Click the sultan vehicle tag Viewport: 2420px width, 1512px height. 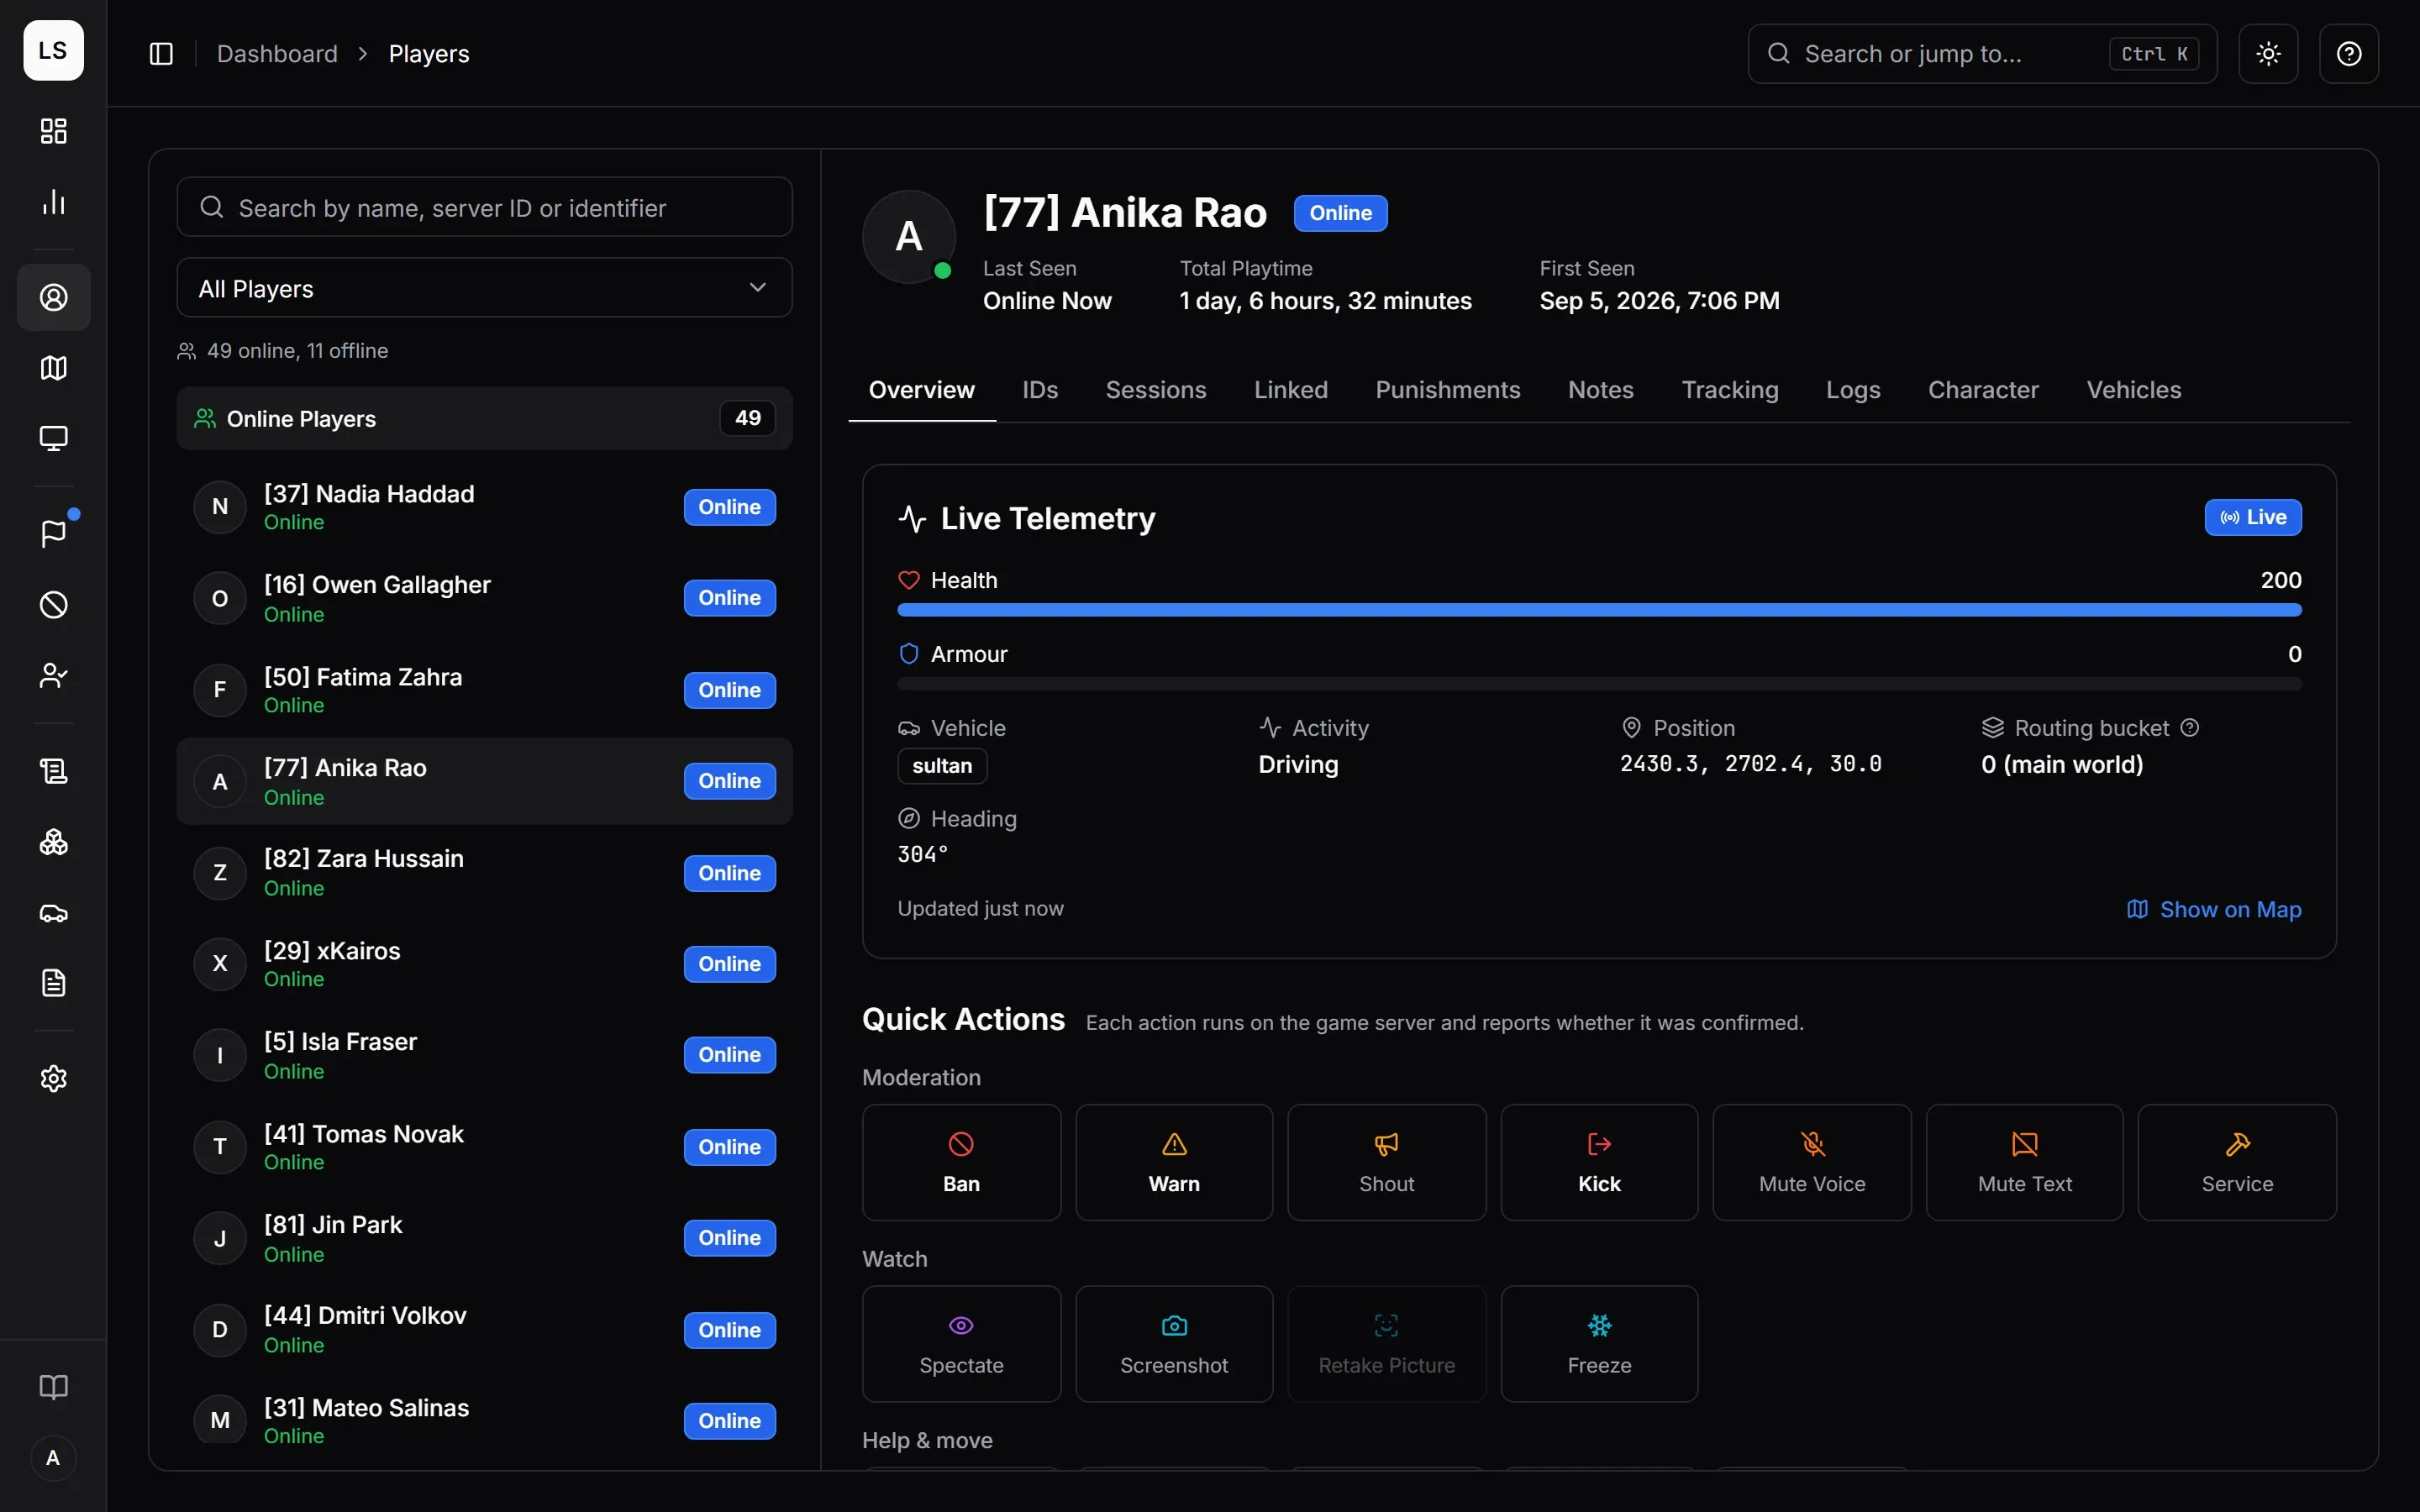[942, 766]
